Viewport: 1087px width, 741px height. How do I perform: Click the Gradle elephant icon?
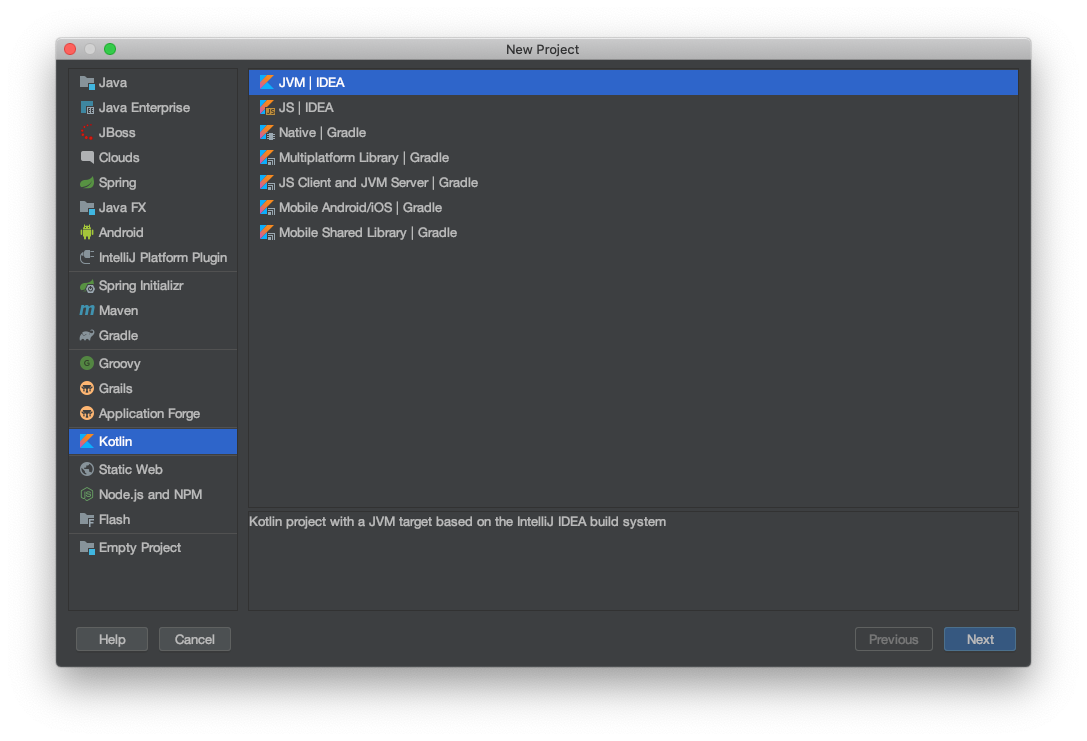tap(87, 335)
